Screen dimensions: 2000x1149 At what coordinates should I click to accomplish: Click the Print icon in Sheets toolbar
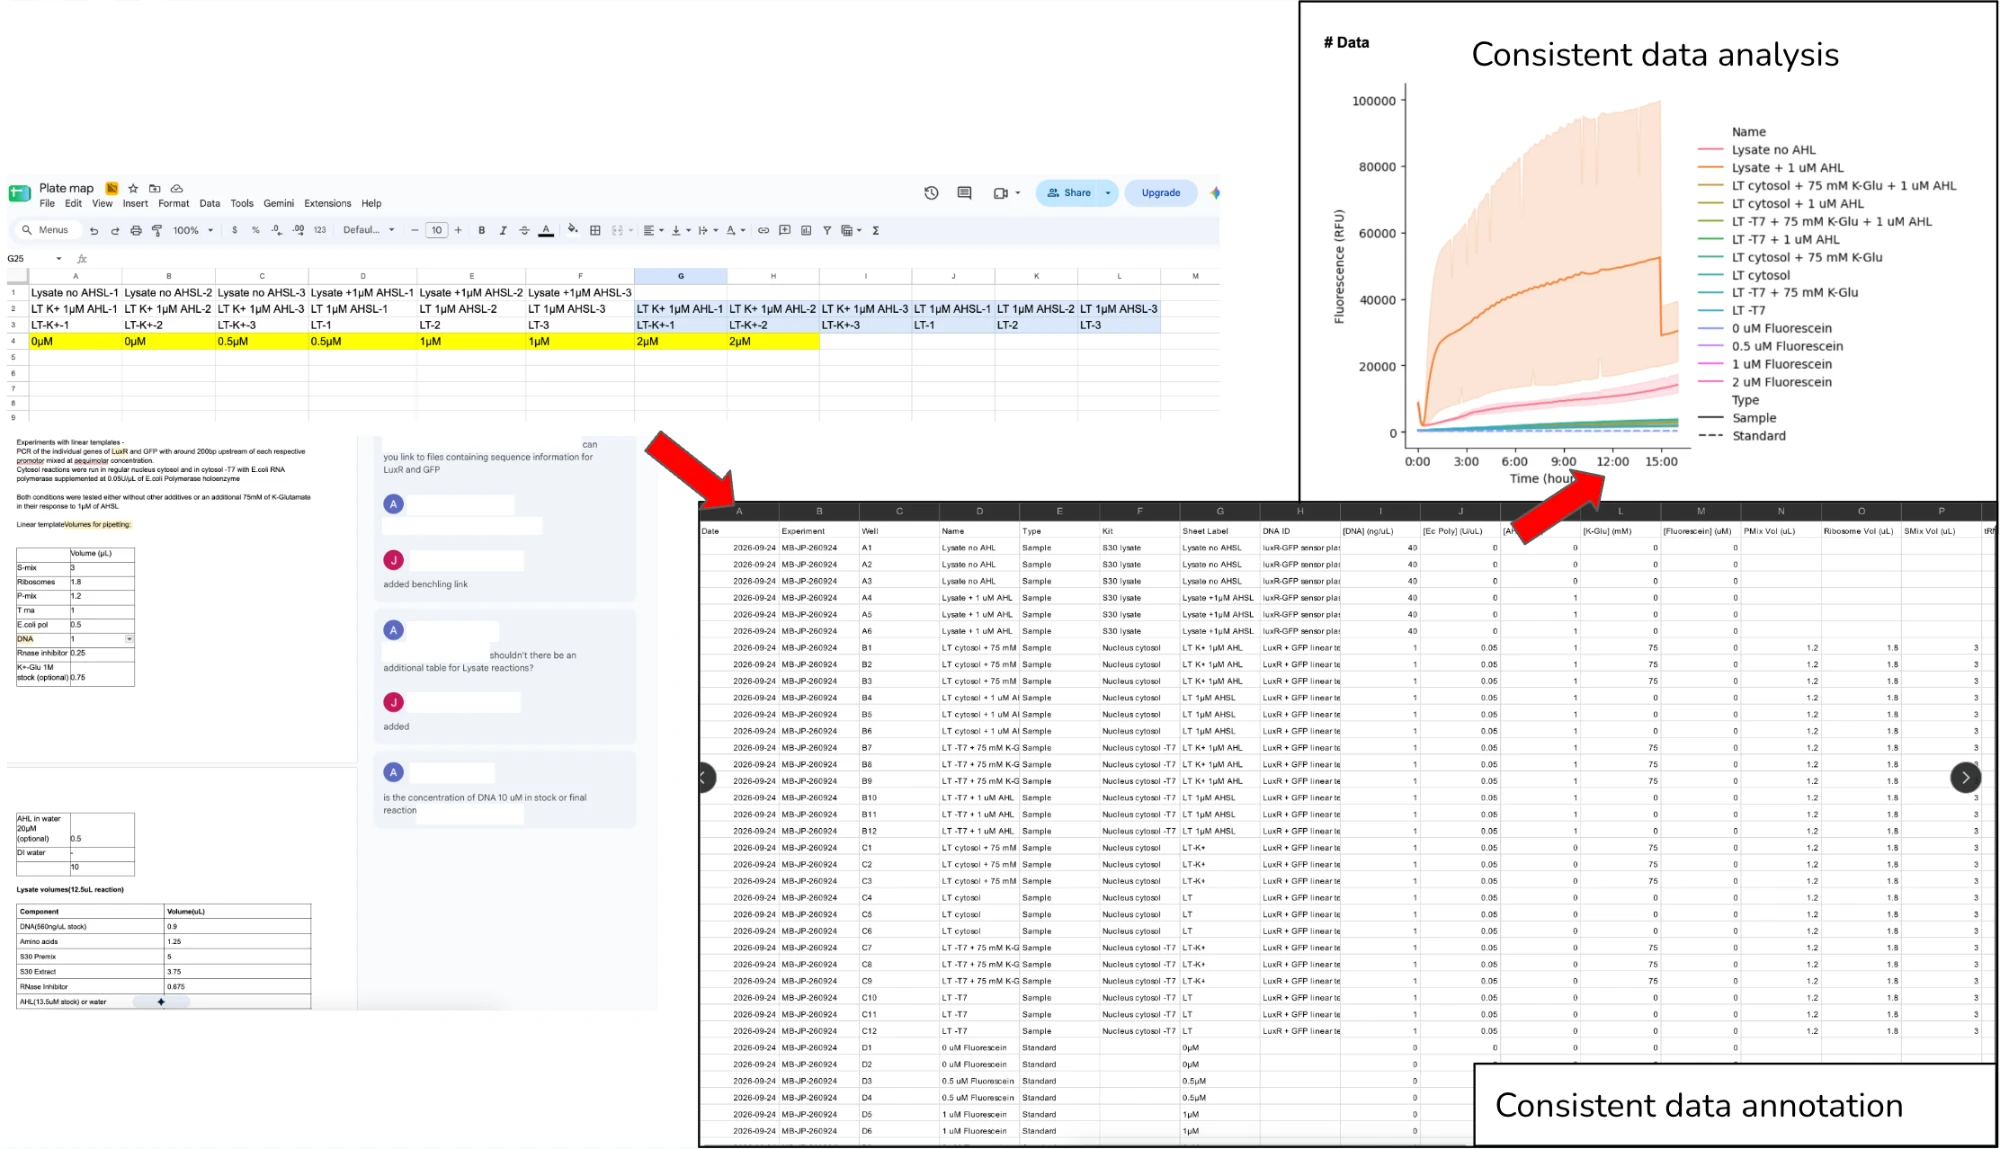point(136,230)
